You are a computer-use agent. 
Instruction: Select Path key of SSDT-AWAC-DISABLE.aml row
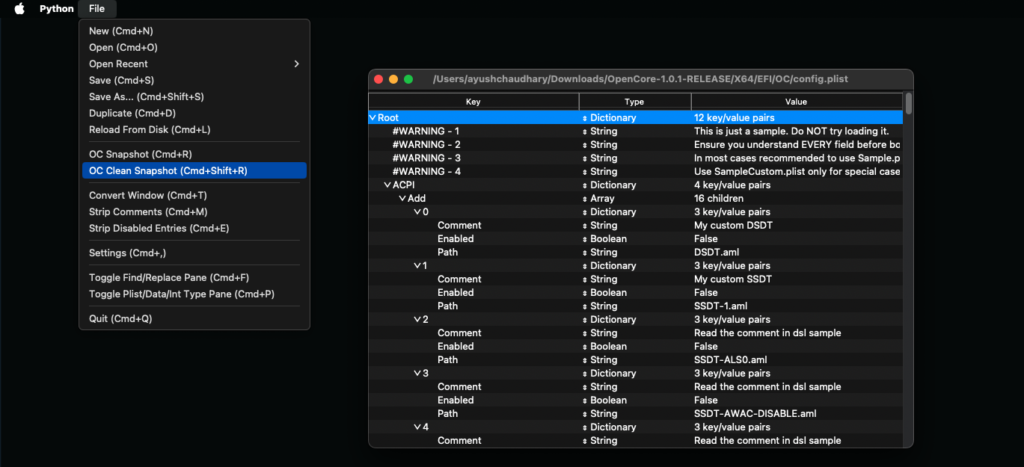tap(447, 414)
